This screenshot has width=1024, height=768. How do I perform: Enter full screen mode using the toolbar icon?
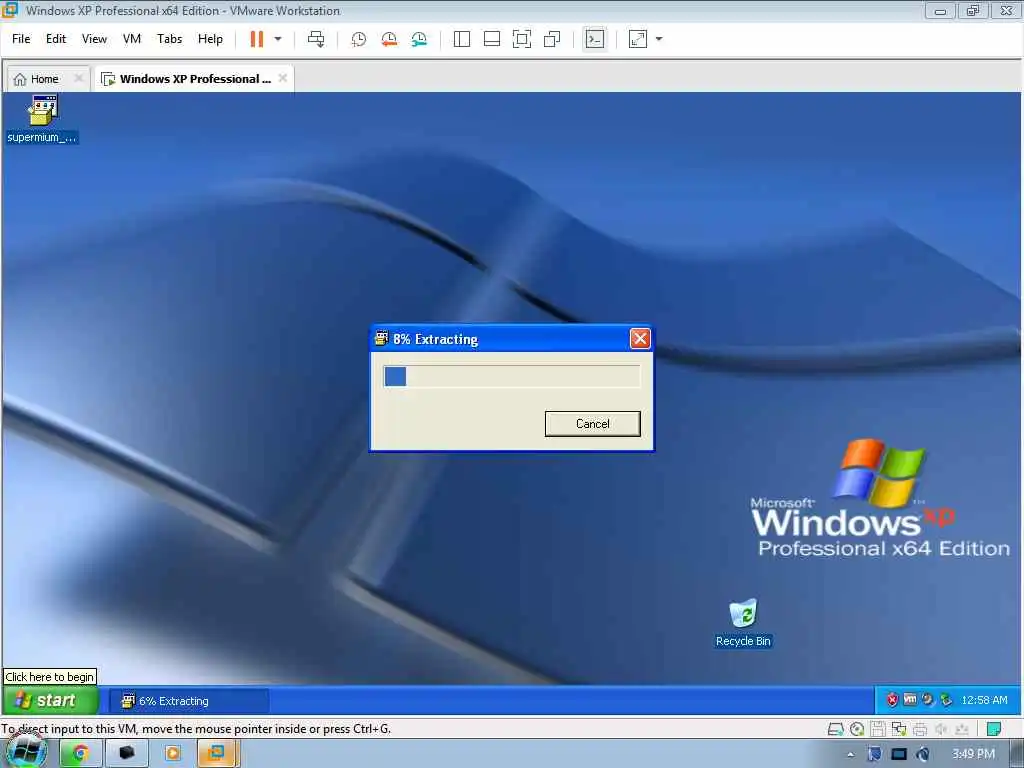coord(522,39)
